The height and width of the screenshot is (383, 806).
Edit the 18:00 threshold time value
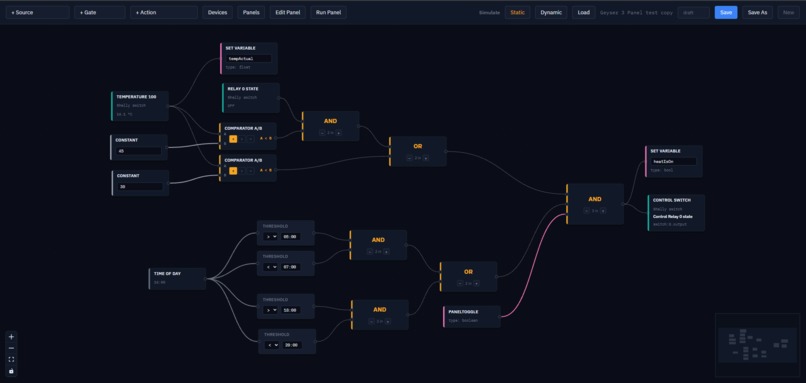pyautogui.click(x=290, y=311)
